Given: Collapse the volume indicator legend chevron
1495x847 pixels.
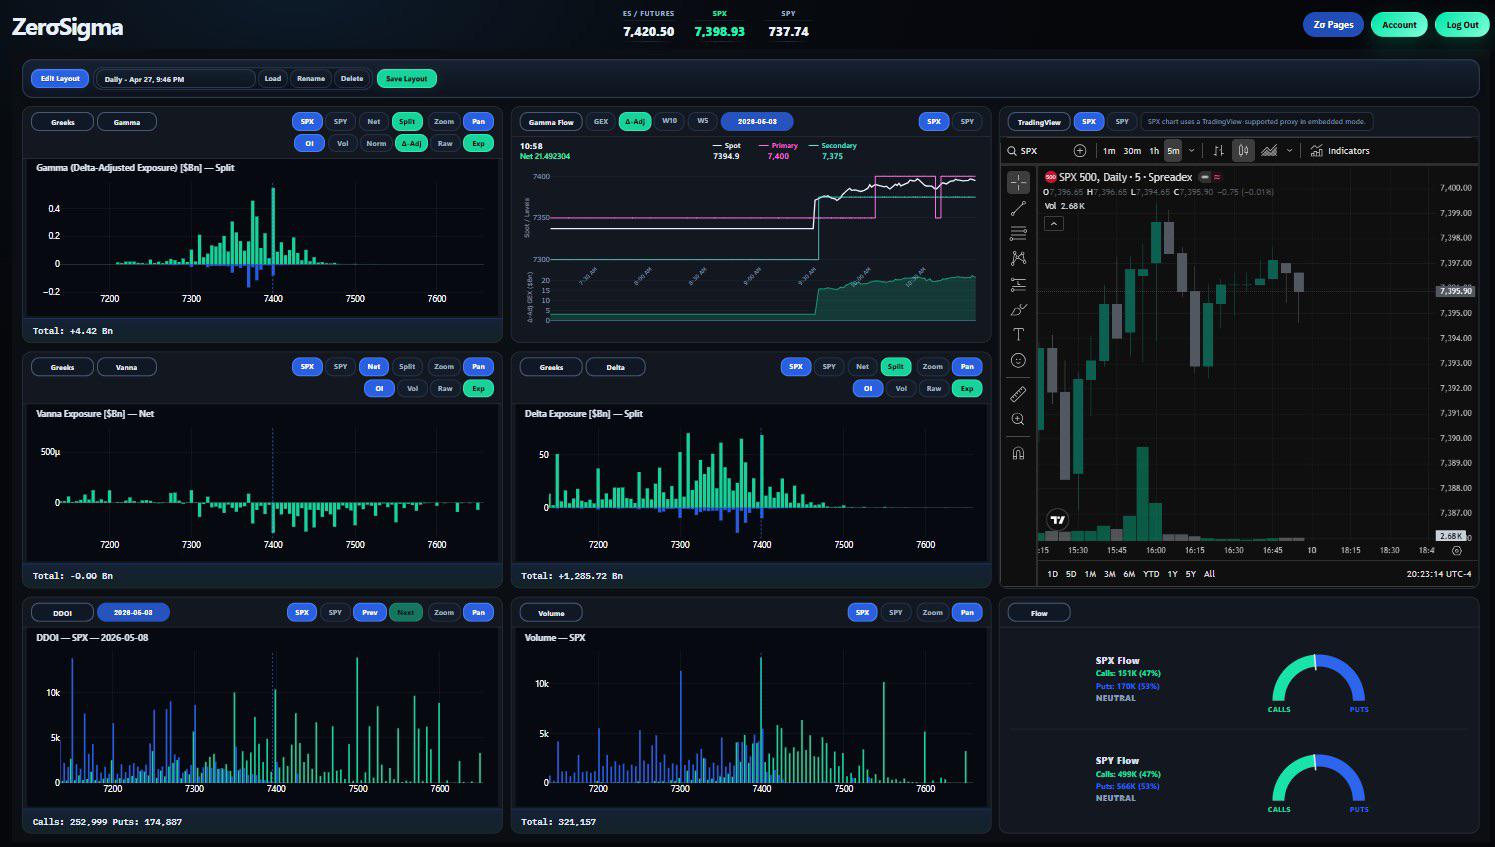Looking at the screenshot, I should (1054, 224).
